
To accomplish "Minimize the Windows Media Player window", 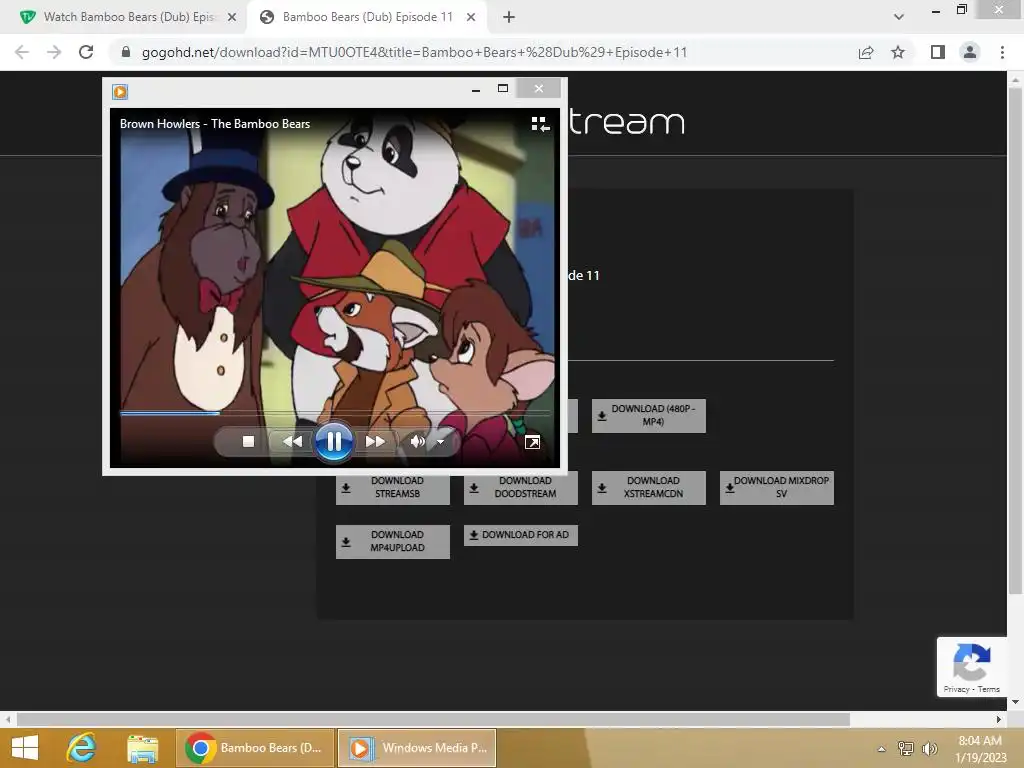I will pyautogui.click(x=476, y=89).
